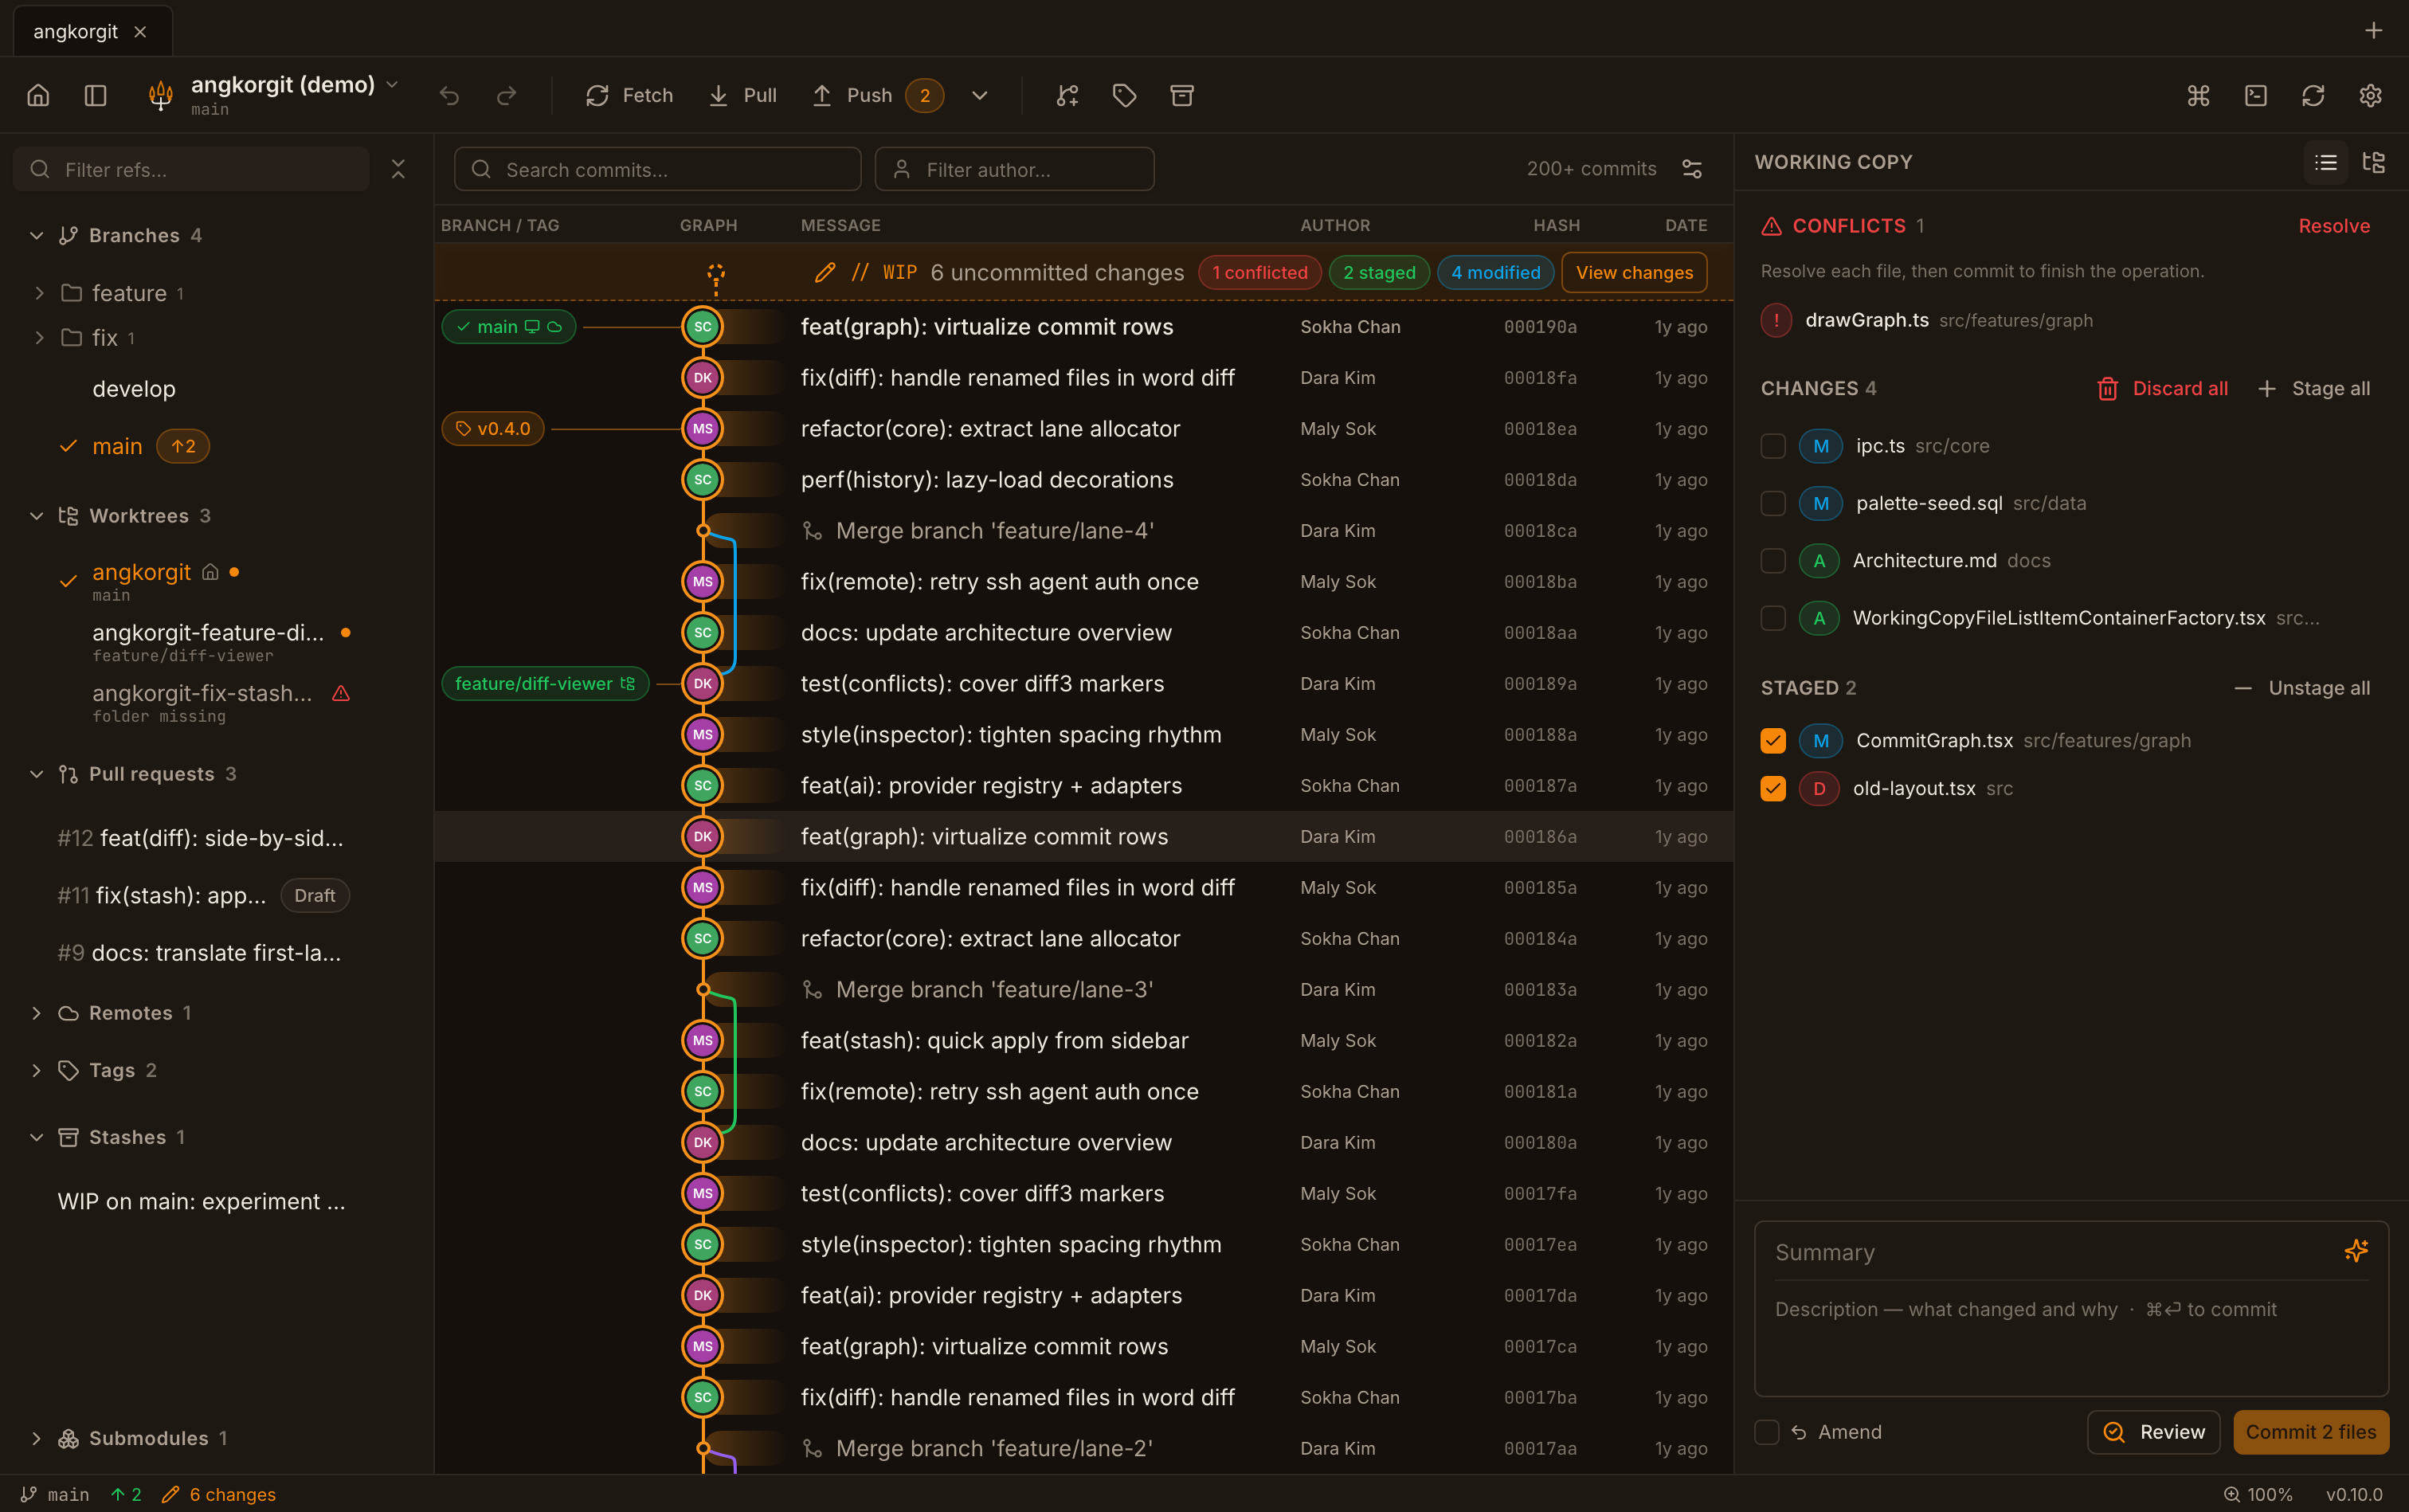
Task: Switch working copy to list view
Action: pos(2326,162)
